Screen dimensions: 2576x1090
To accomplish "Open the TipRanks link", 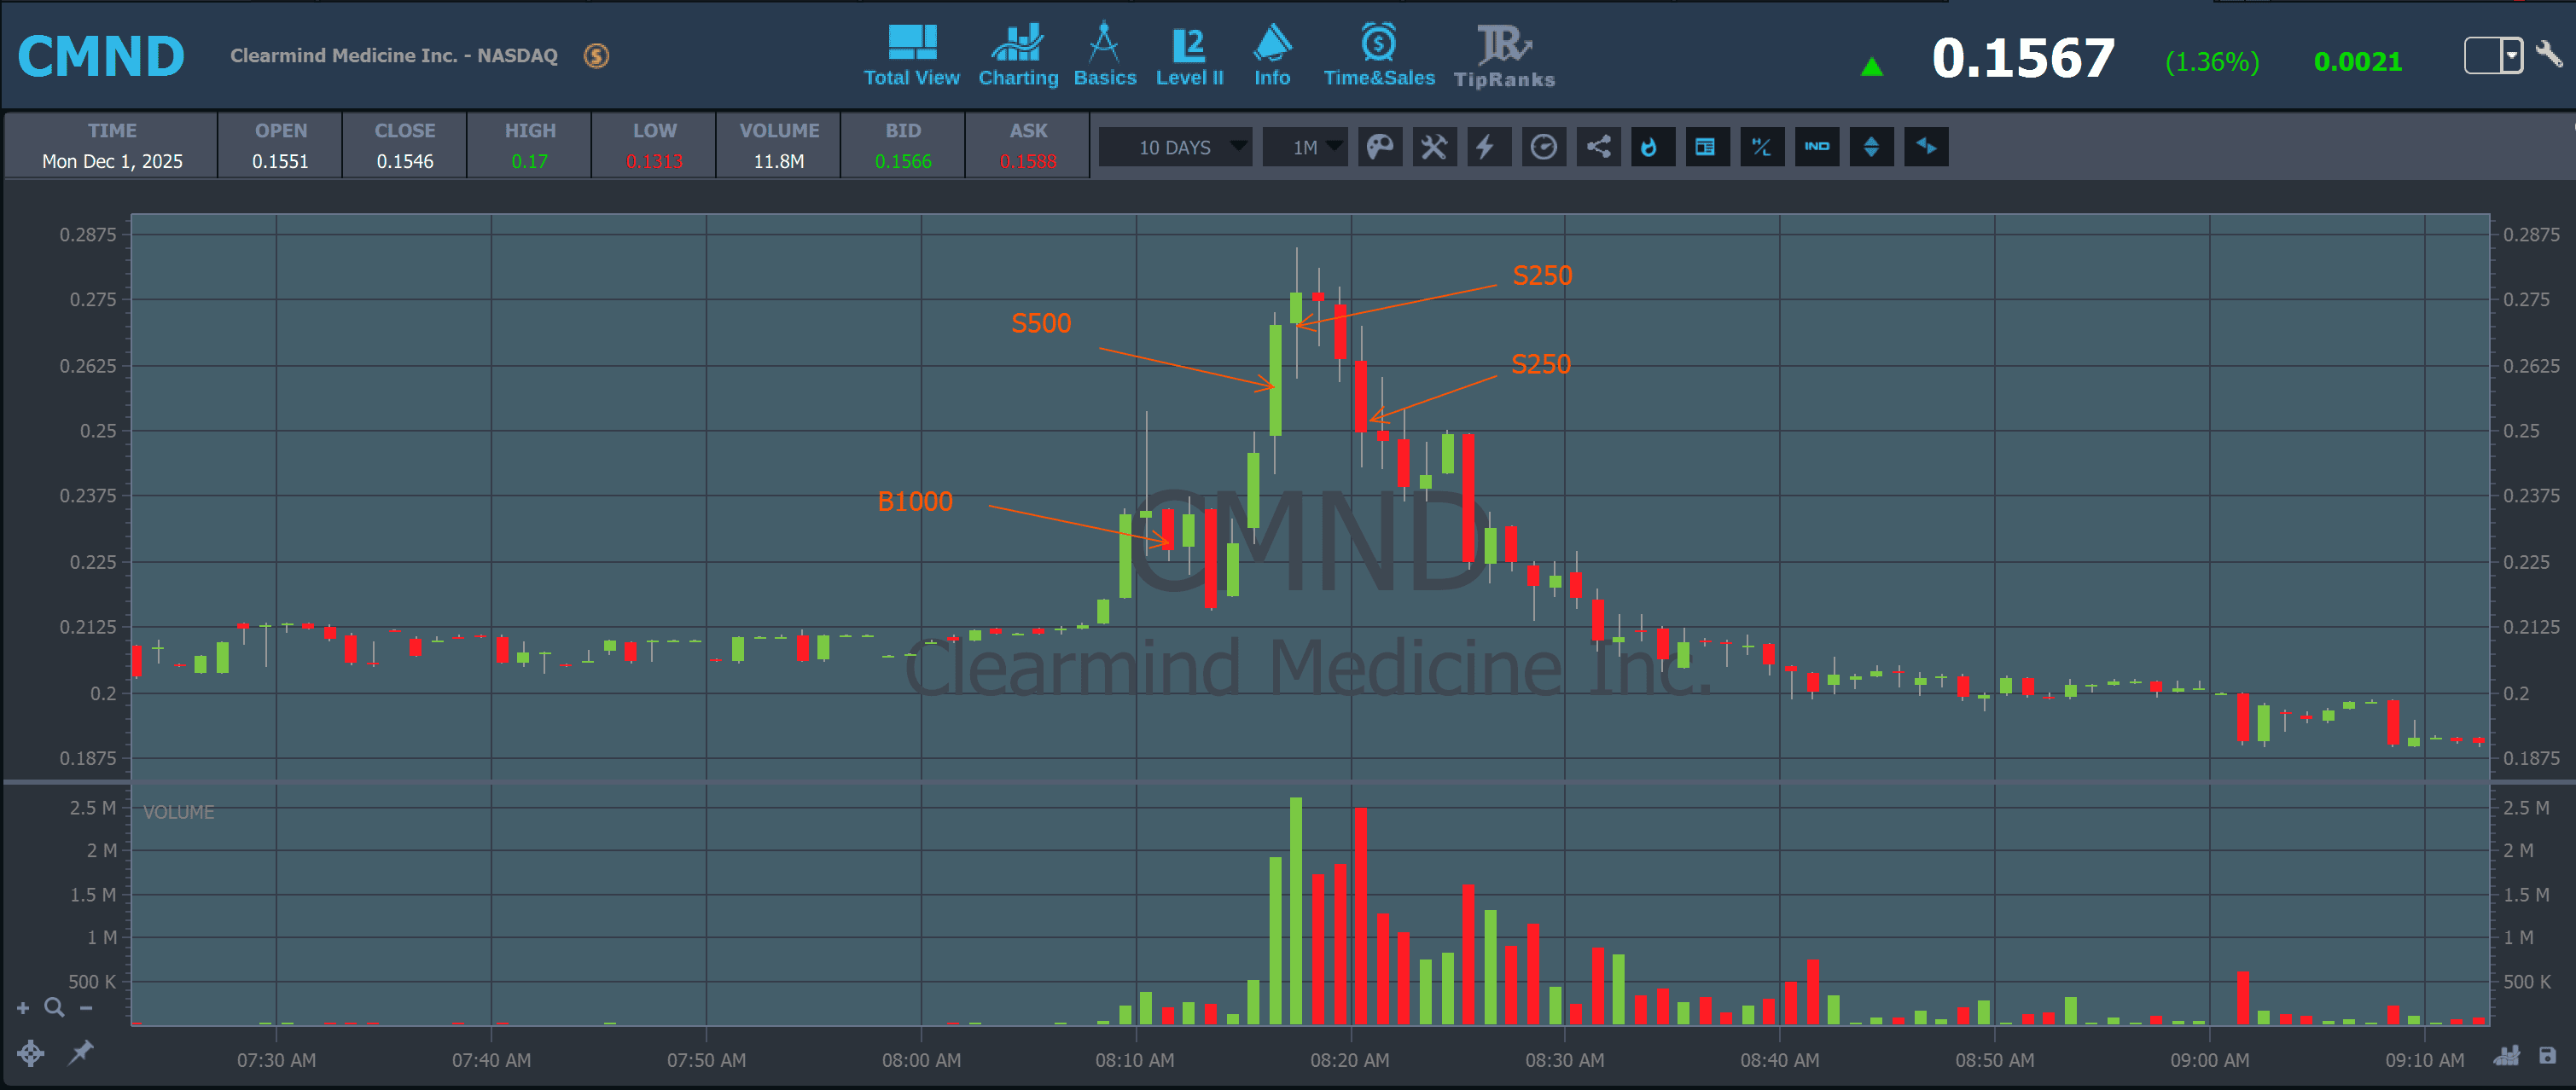I will [x=1503, y=57].
